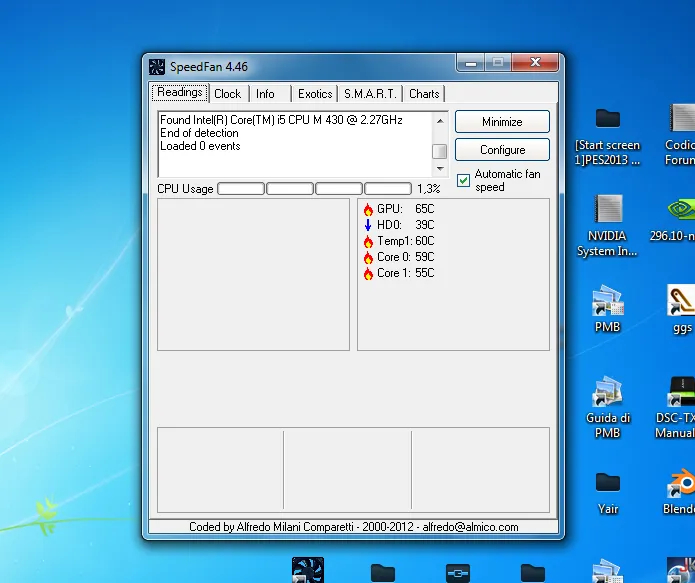Open the NVIDIA System In... desktop icon
This screenshot has height=583, width=695.
607,208
